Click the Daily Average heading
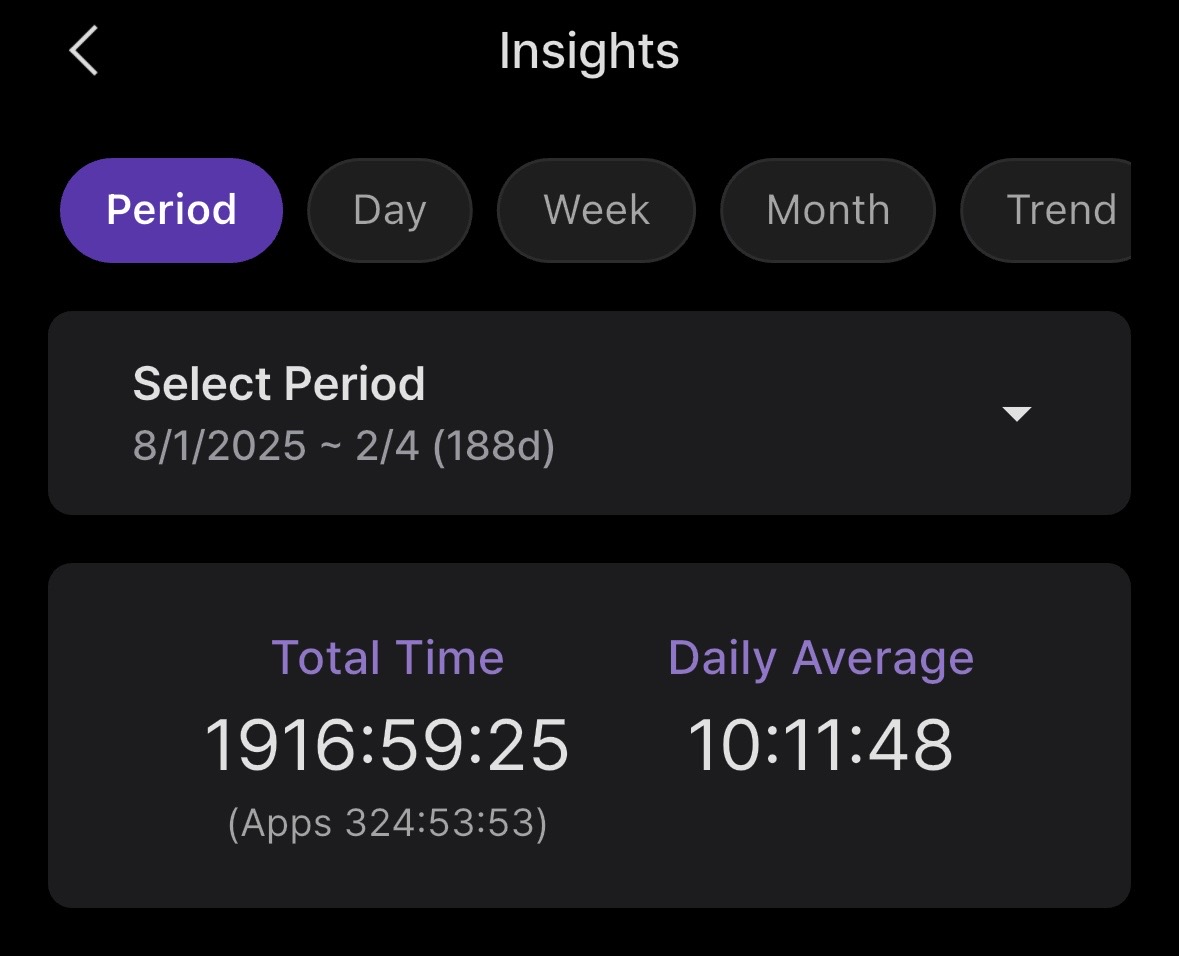Screen dimensions: 1179x956 point(820,658)
